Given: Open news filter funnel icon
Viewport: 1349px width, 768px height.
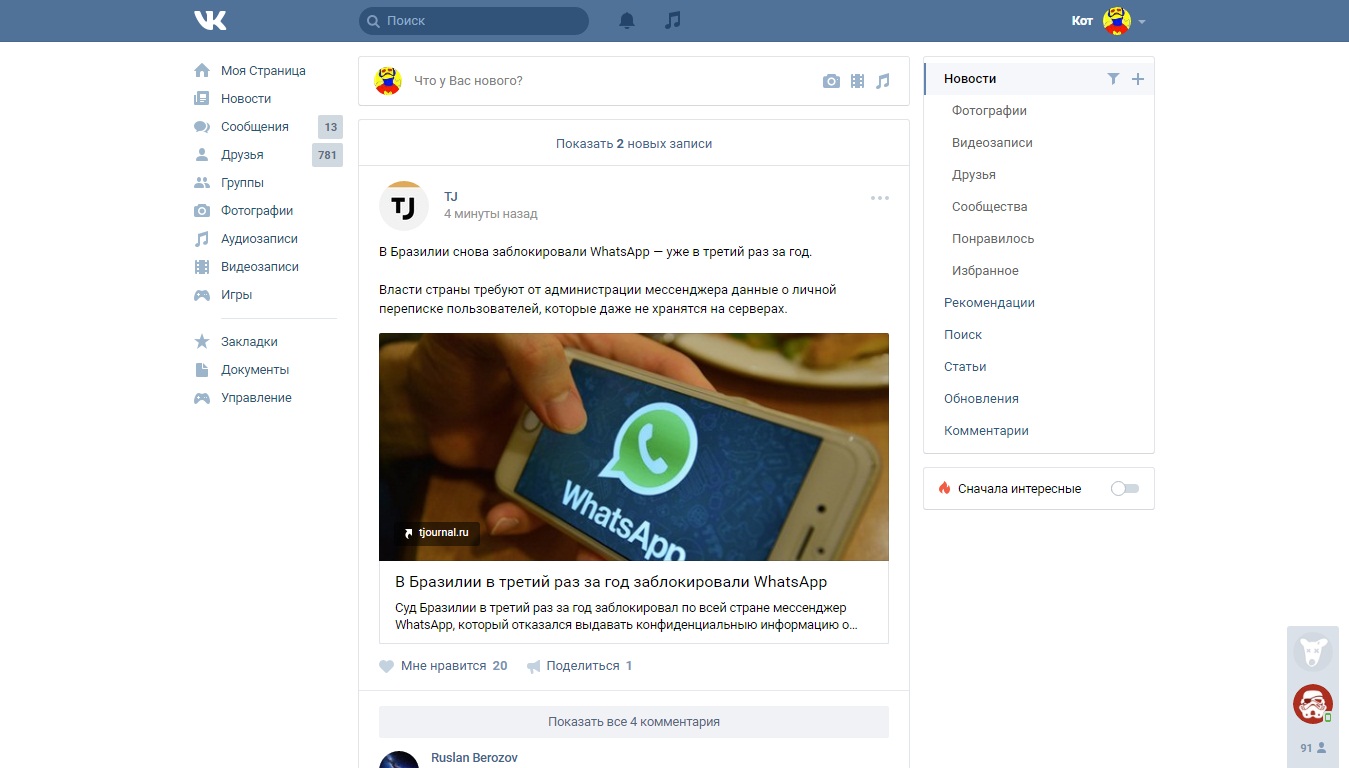Looking at the screenshot, I should point(1113,79).
